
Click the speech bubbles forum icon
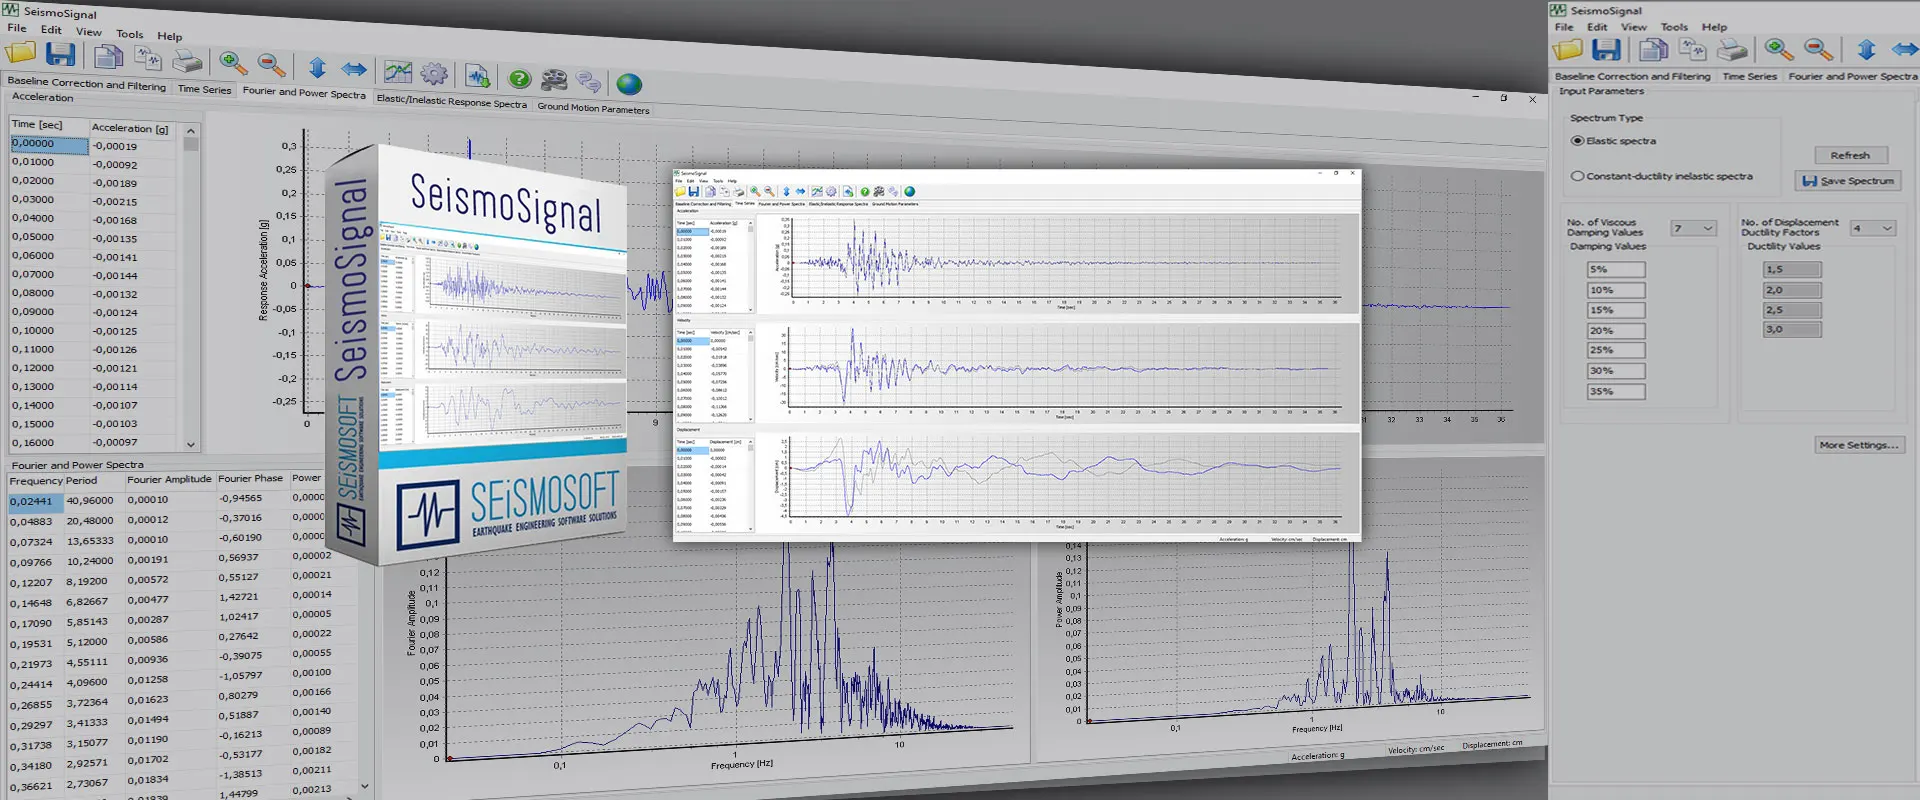589,82
